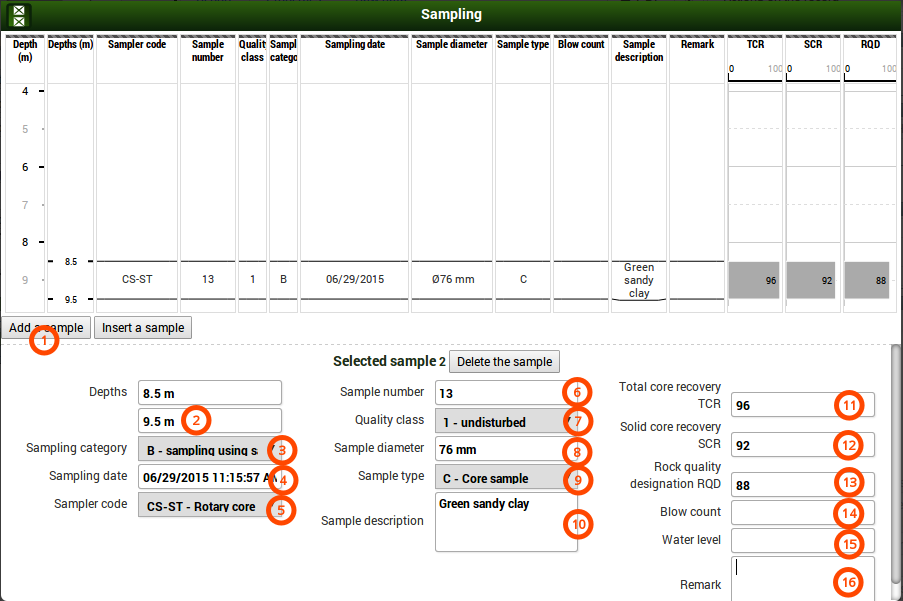Click the Blow count input field
Screen dimensions: 903x601
[x=780, y=513]
